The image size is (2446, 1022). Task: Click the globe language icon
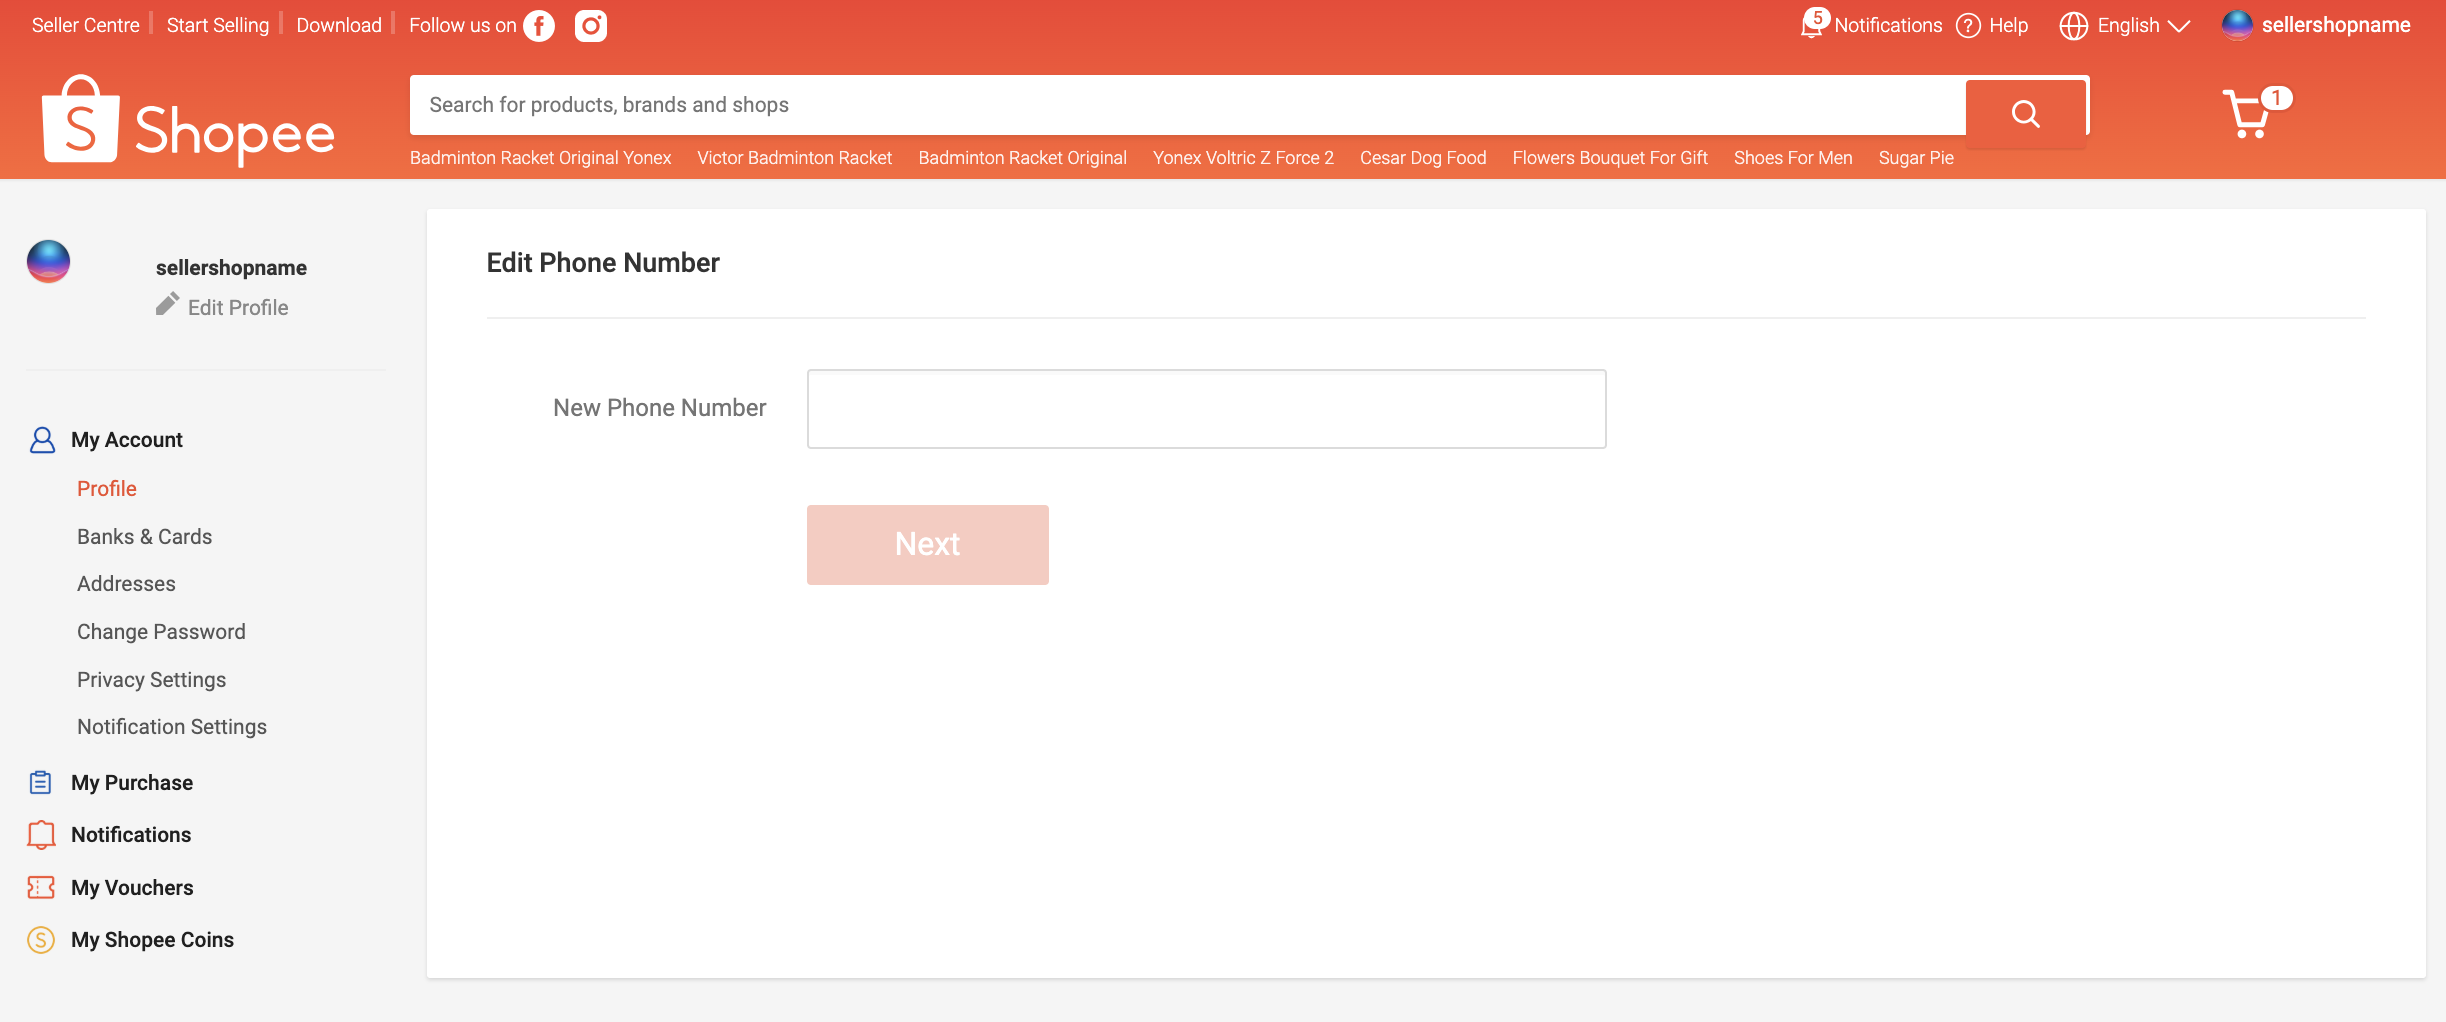tap(2074, 26)
